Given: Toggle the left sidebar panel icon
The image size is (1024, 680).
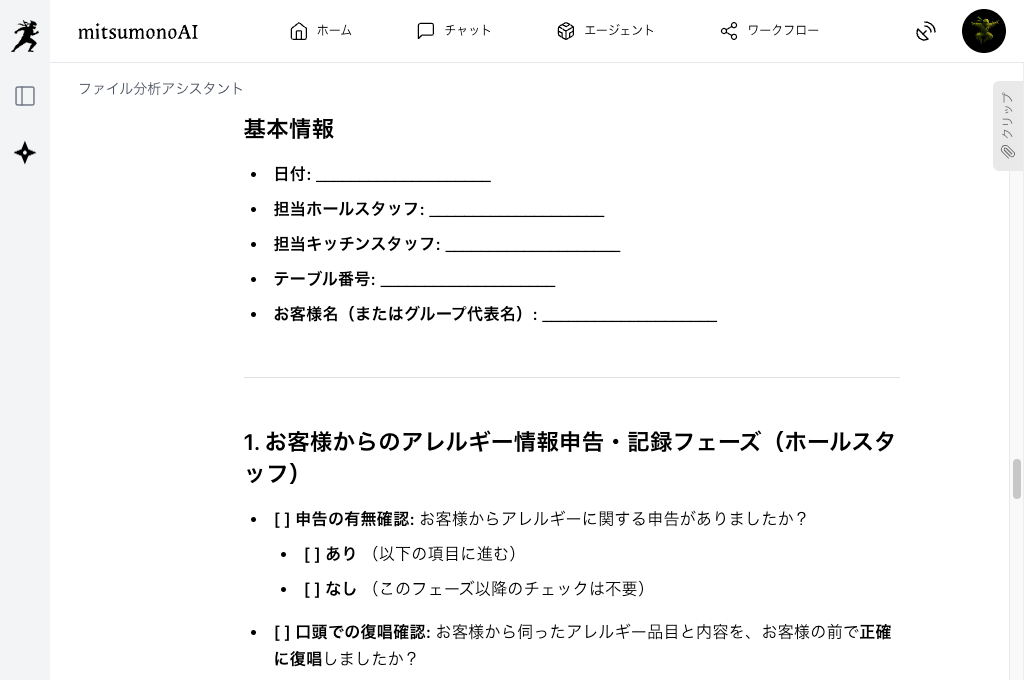Looking at the screenshot, I should click(25, 96).
